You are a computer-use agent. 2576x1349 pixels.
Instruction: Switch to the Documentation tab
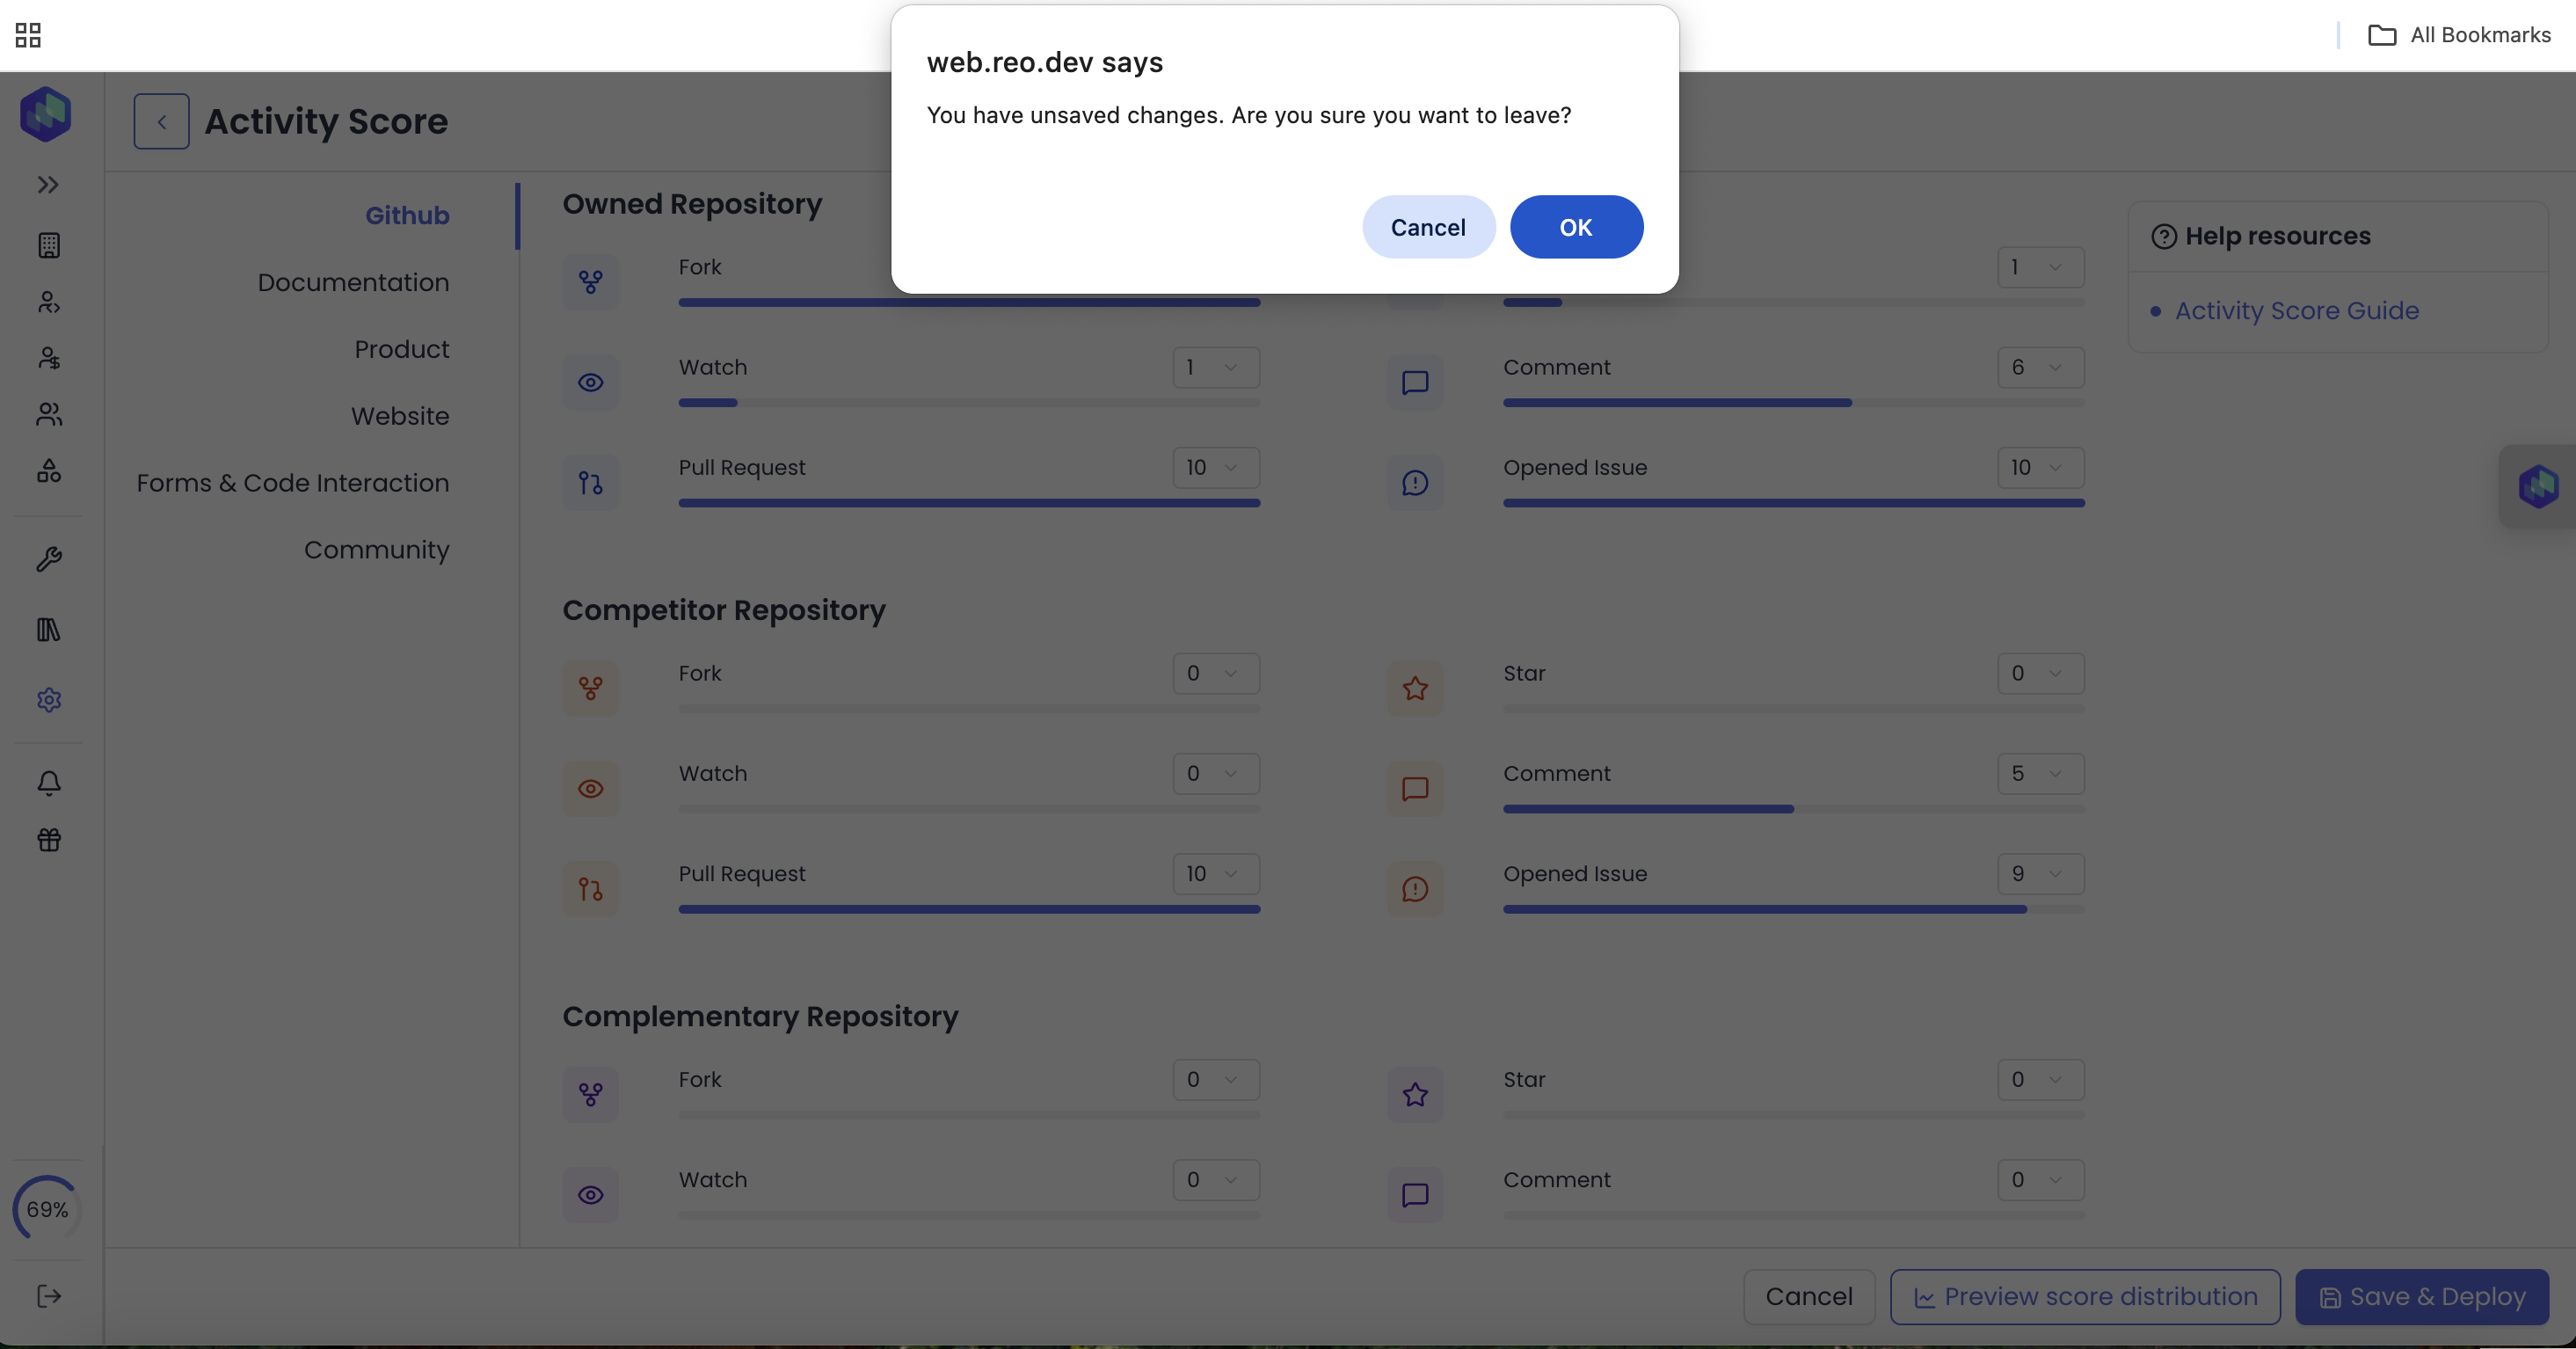click(x=353, y=282)
